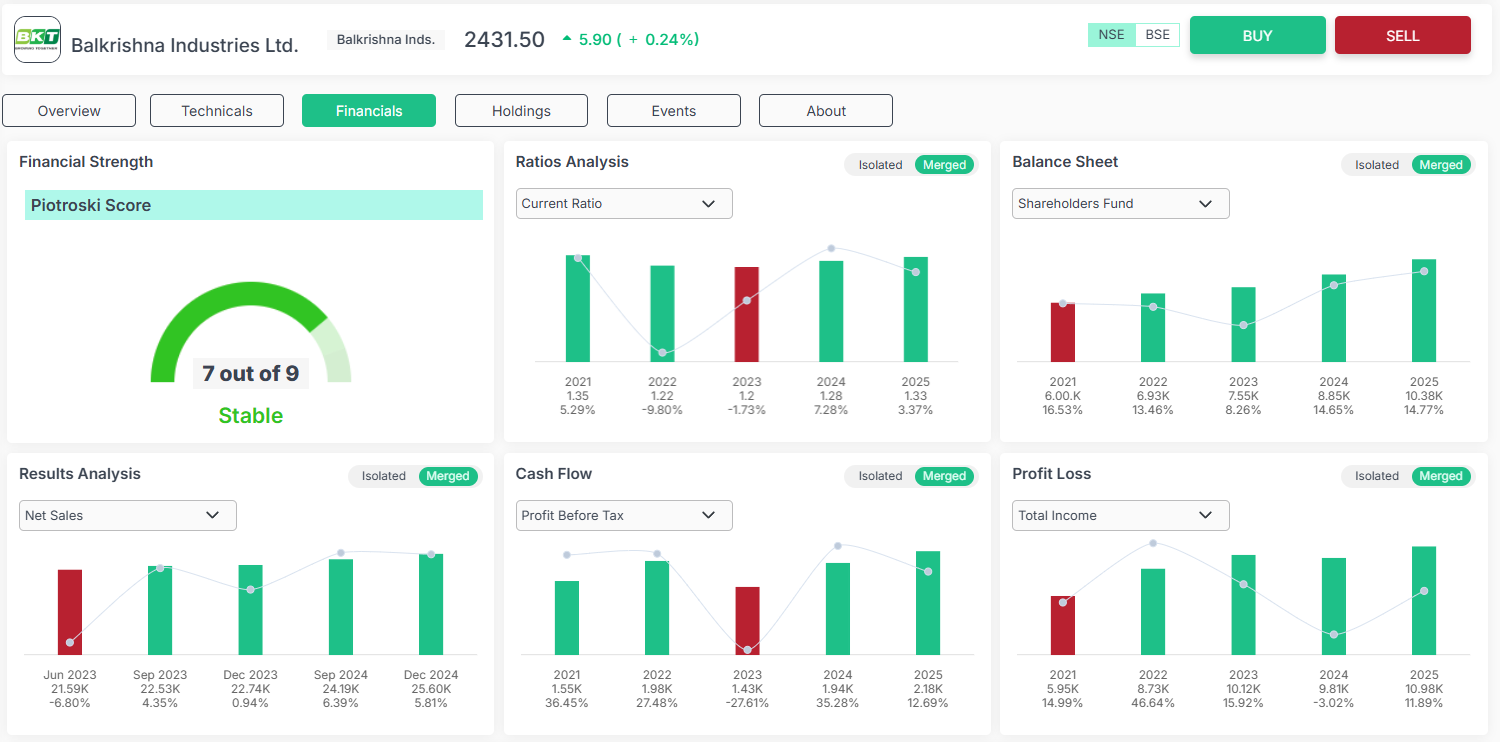Click the Dec 2024 Net Sales bar
This screenshot has width=1500, height=742.
point(431,604)
